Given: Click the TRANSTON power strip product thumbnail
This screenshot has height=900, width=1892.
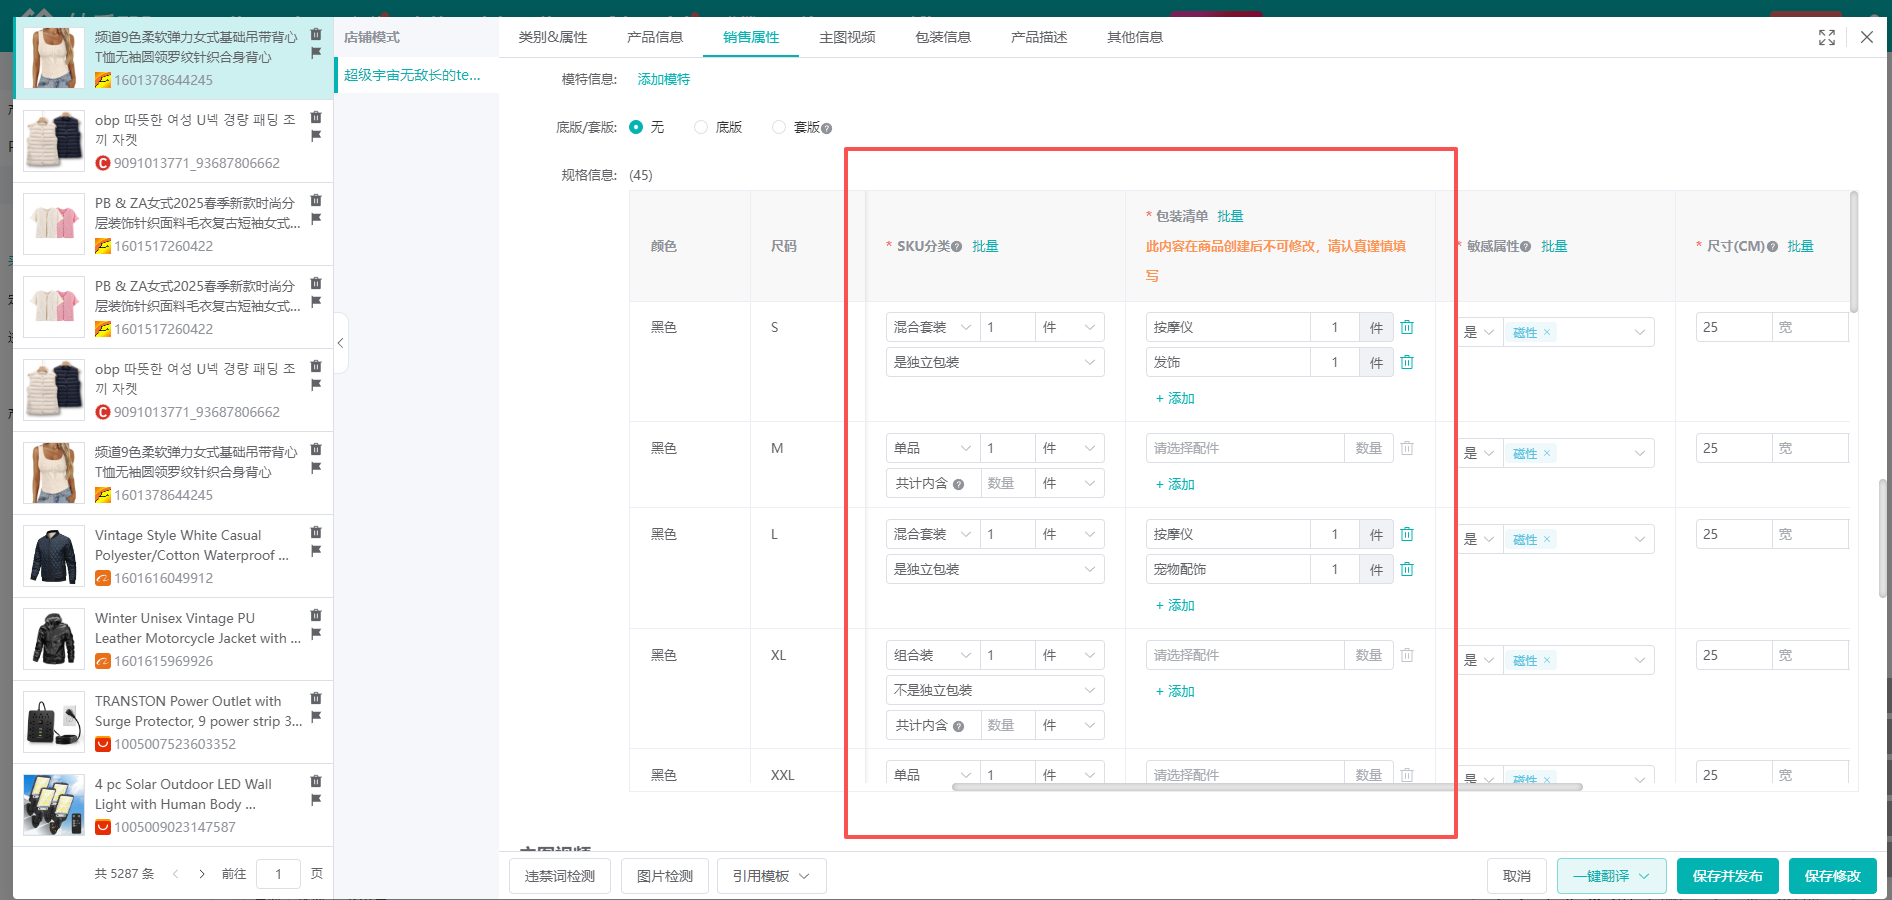Looking at the screenshot, I should pos(53,722).
